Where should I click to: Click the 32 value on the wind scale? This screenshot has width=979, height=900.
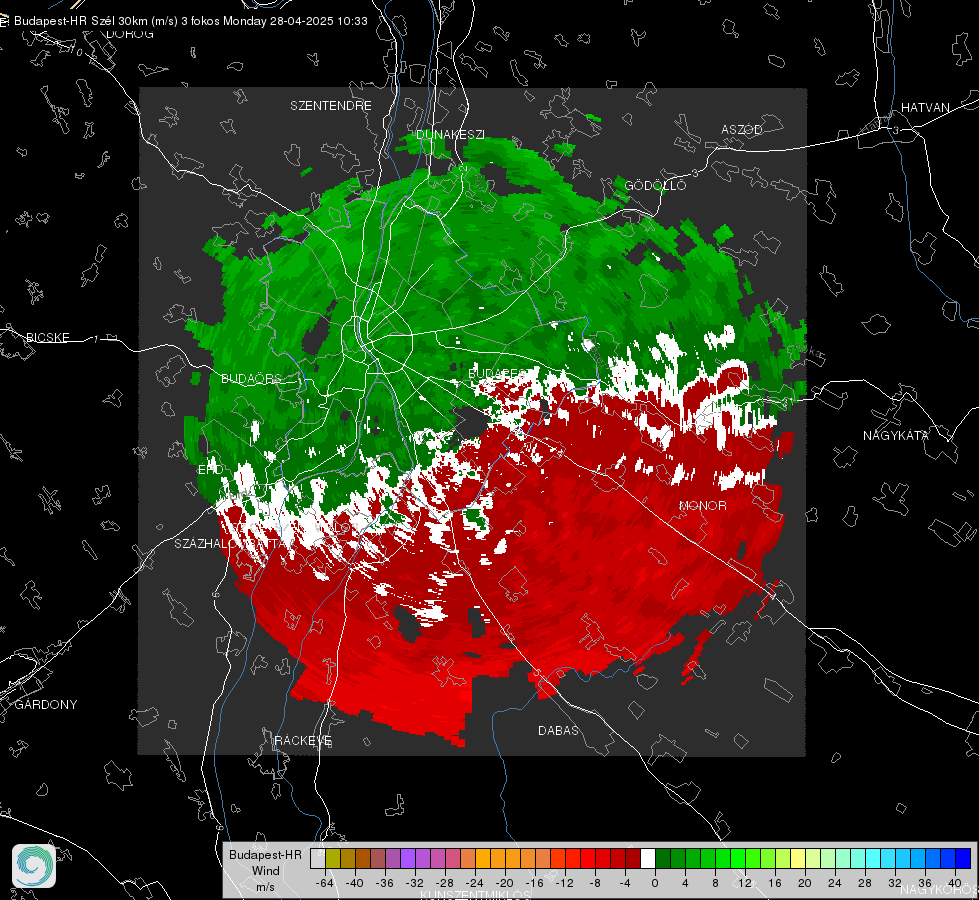pyautogui.click(x=895, y=883)
